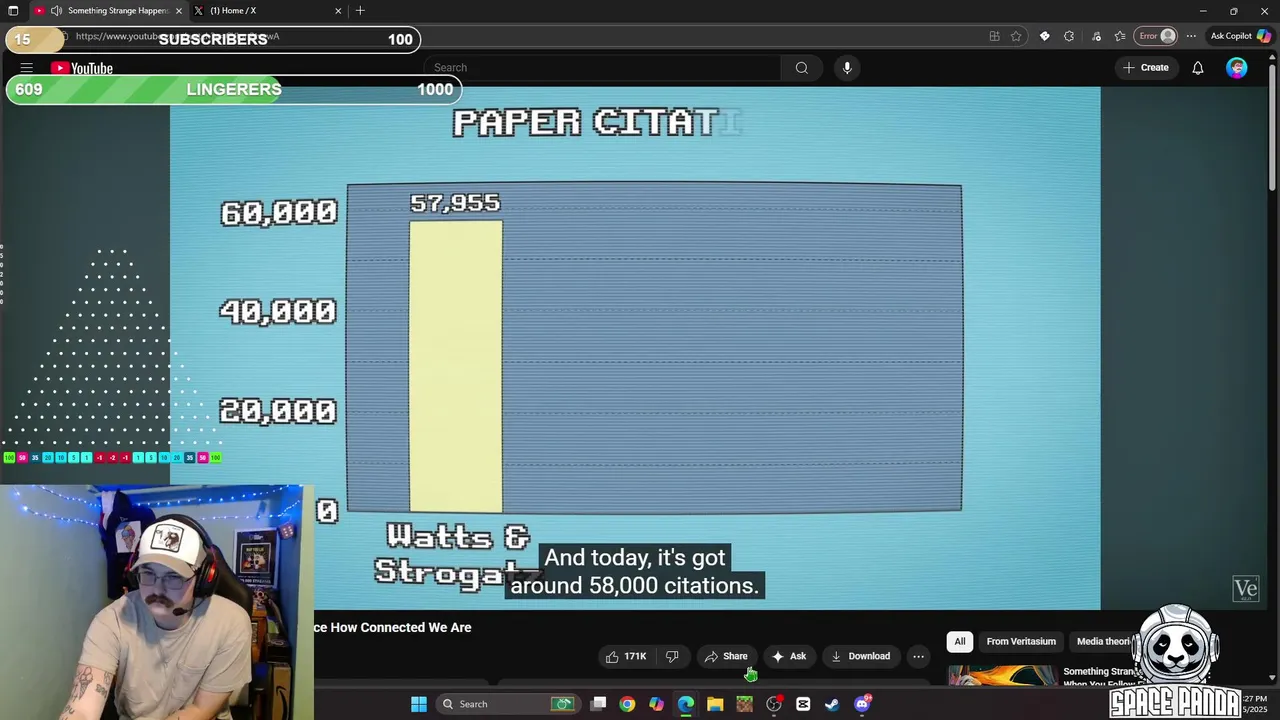Click the 20,000 axis label
This screenshot has height=720, width=1280.
(x=278, y=411)
